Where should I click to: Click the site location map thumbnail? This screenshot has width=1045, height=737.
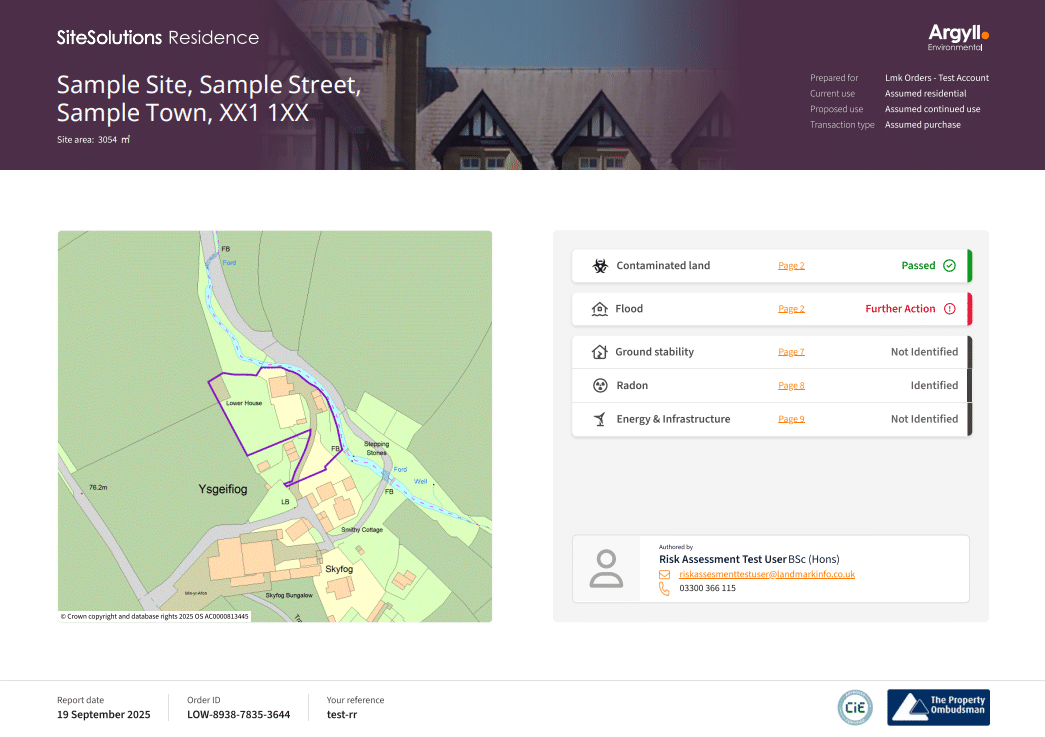click(275, 427)
